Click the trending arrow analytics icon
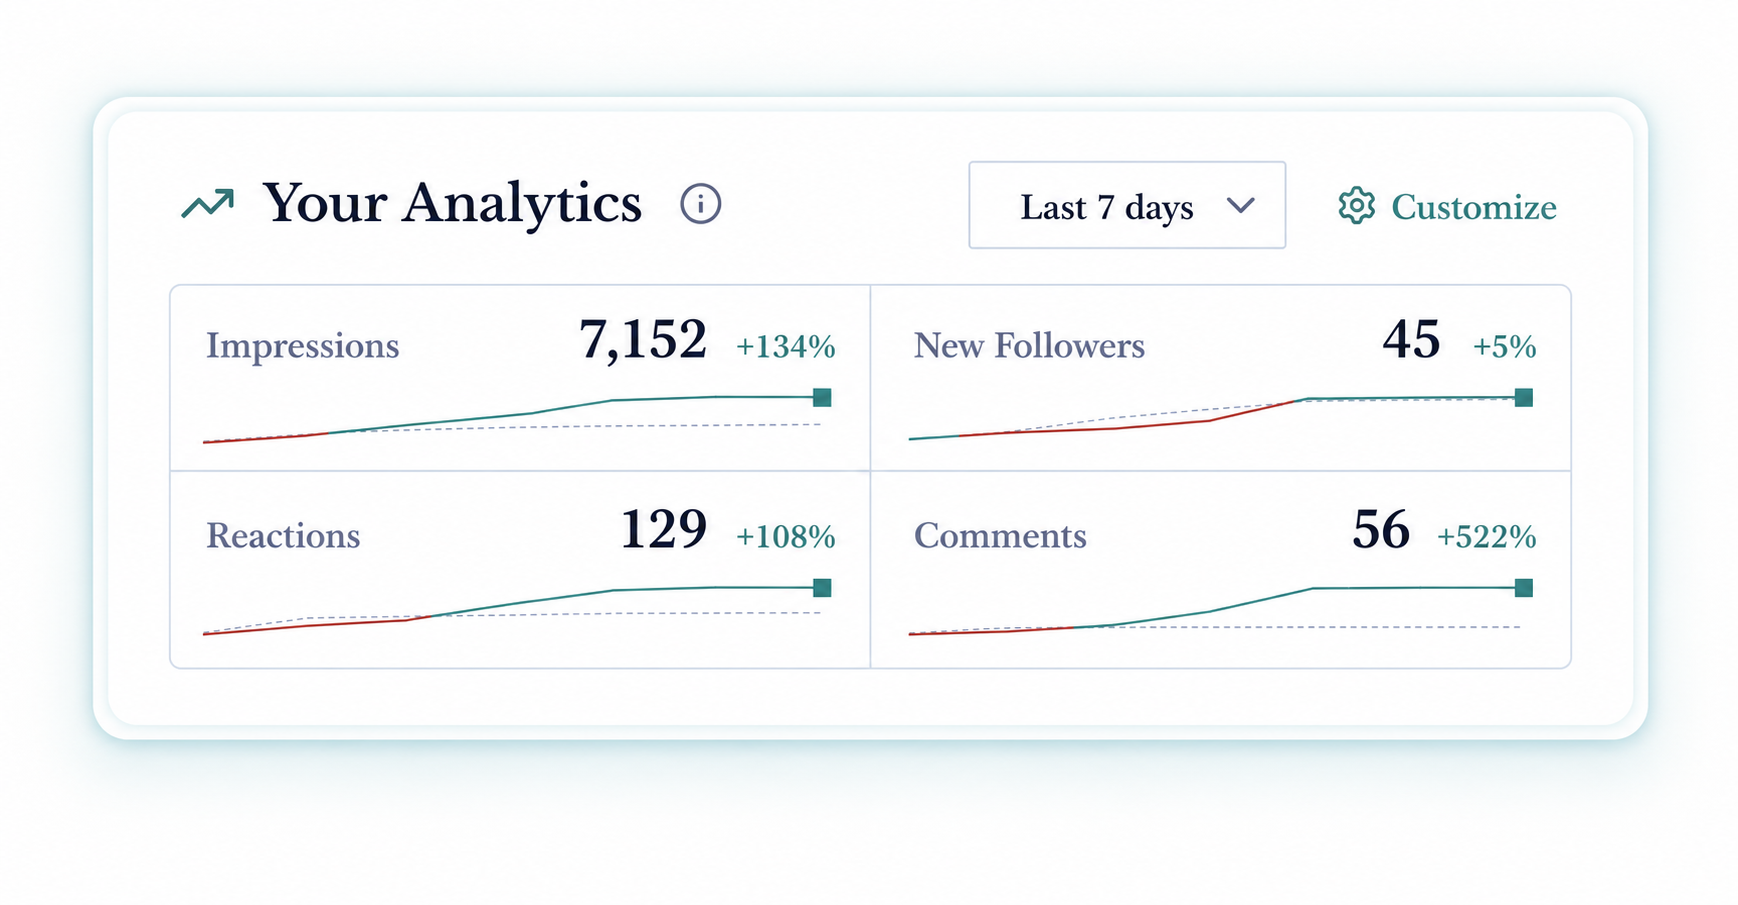The image size is (1738, 905). tap(208, 204)
